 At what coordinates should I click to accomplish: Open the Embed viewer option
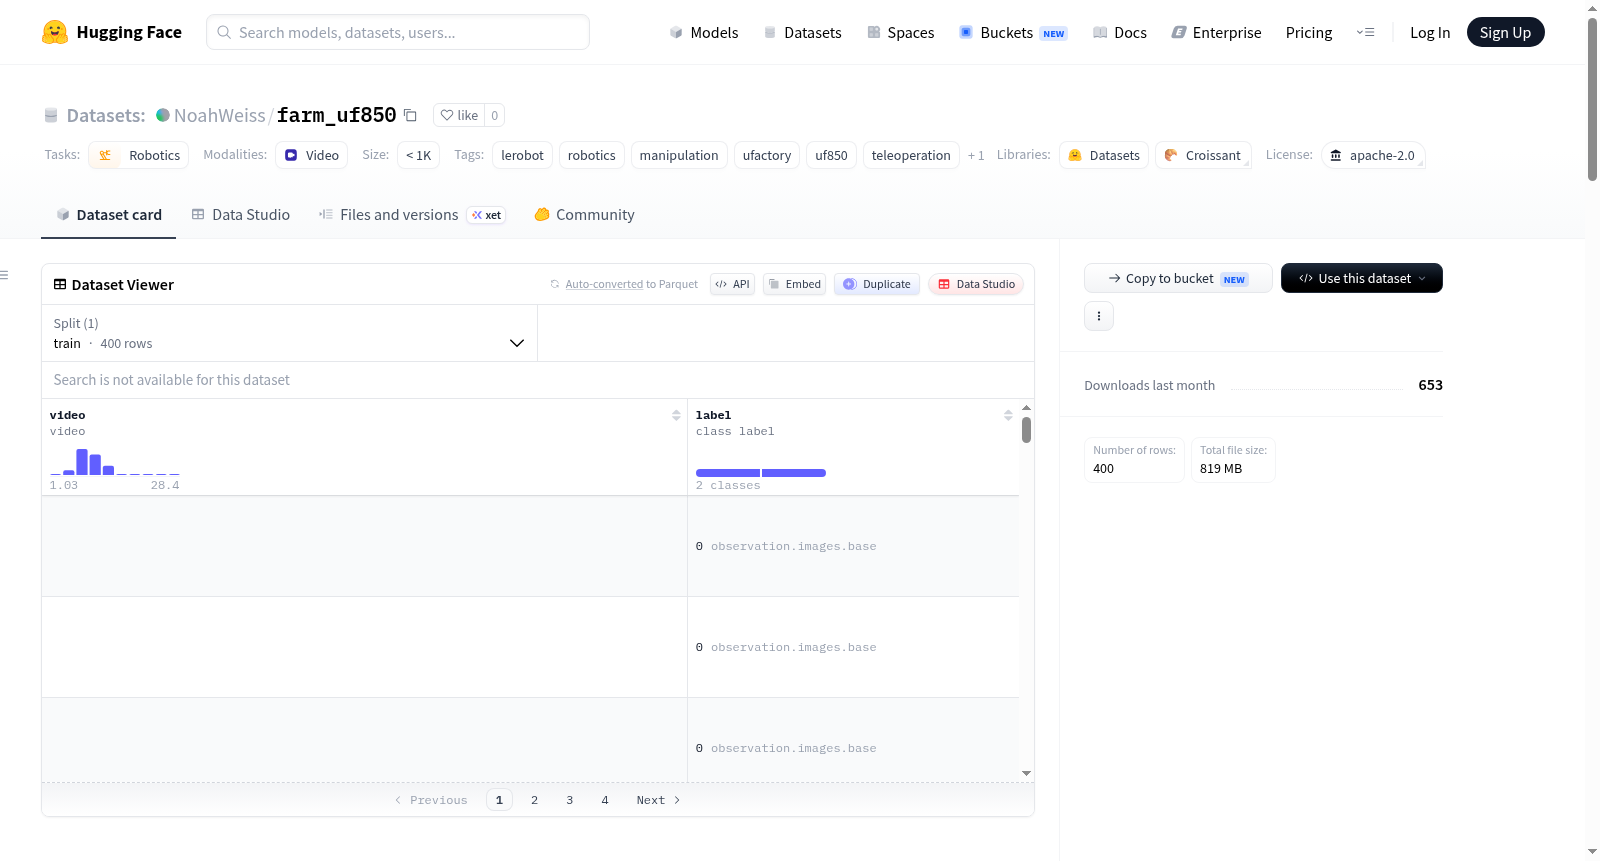[x=795, y=284]
